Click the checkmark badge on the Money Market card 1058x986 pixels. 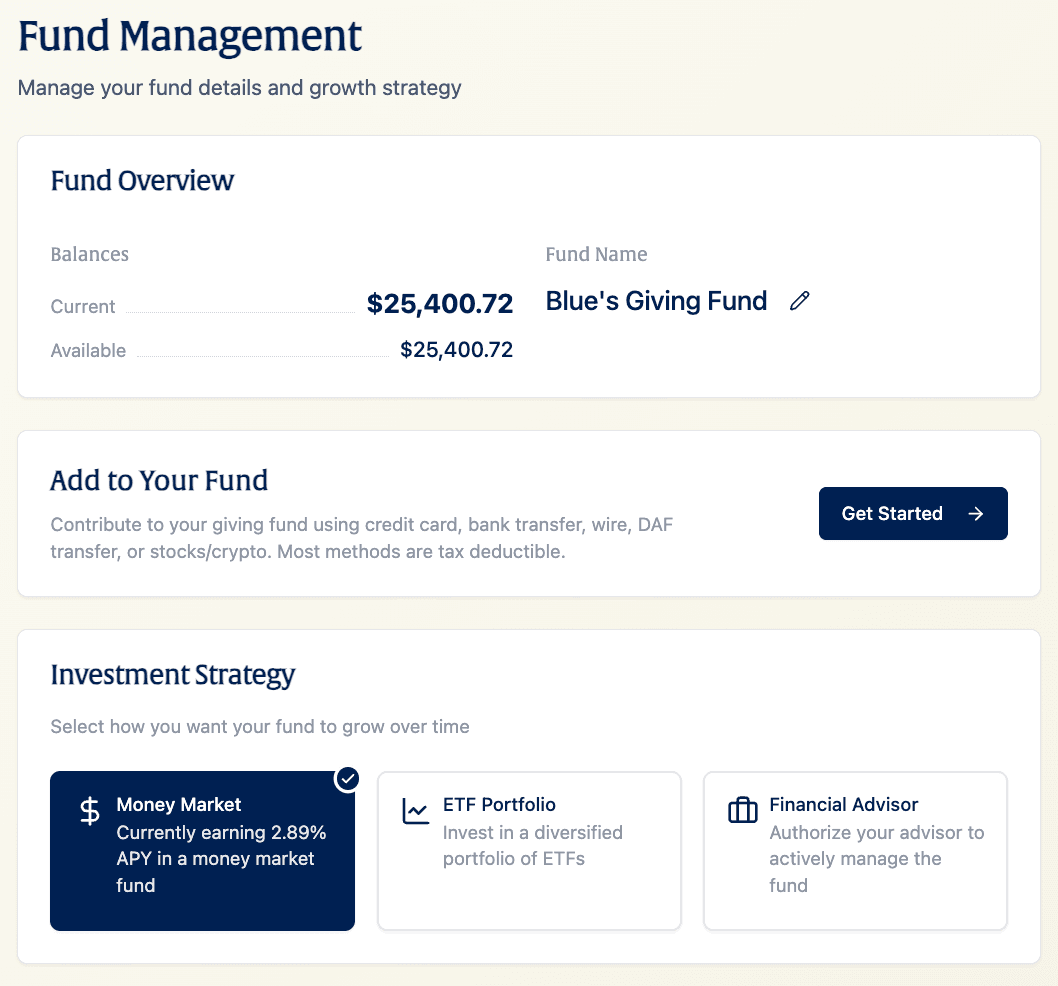347,778
